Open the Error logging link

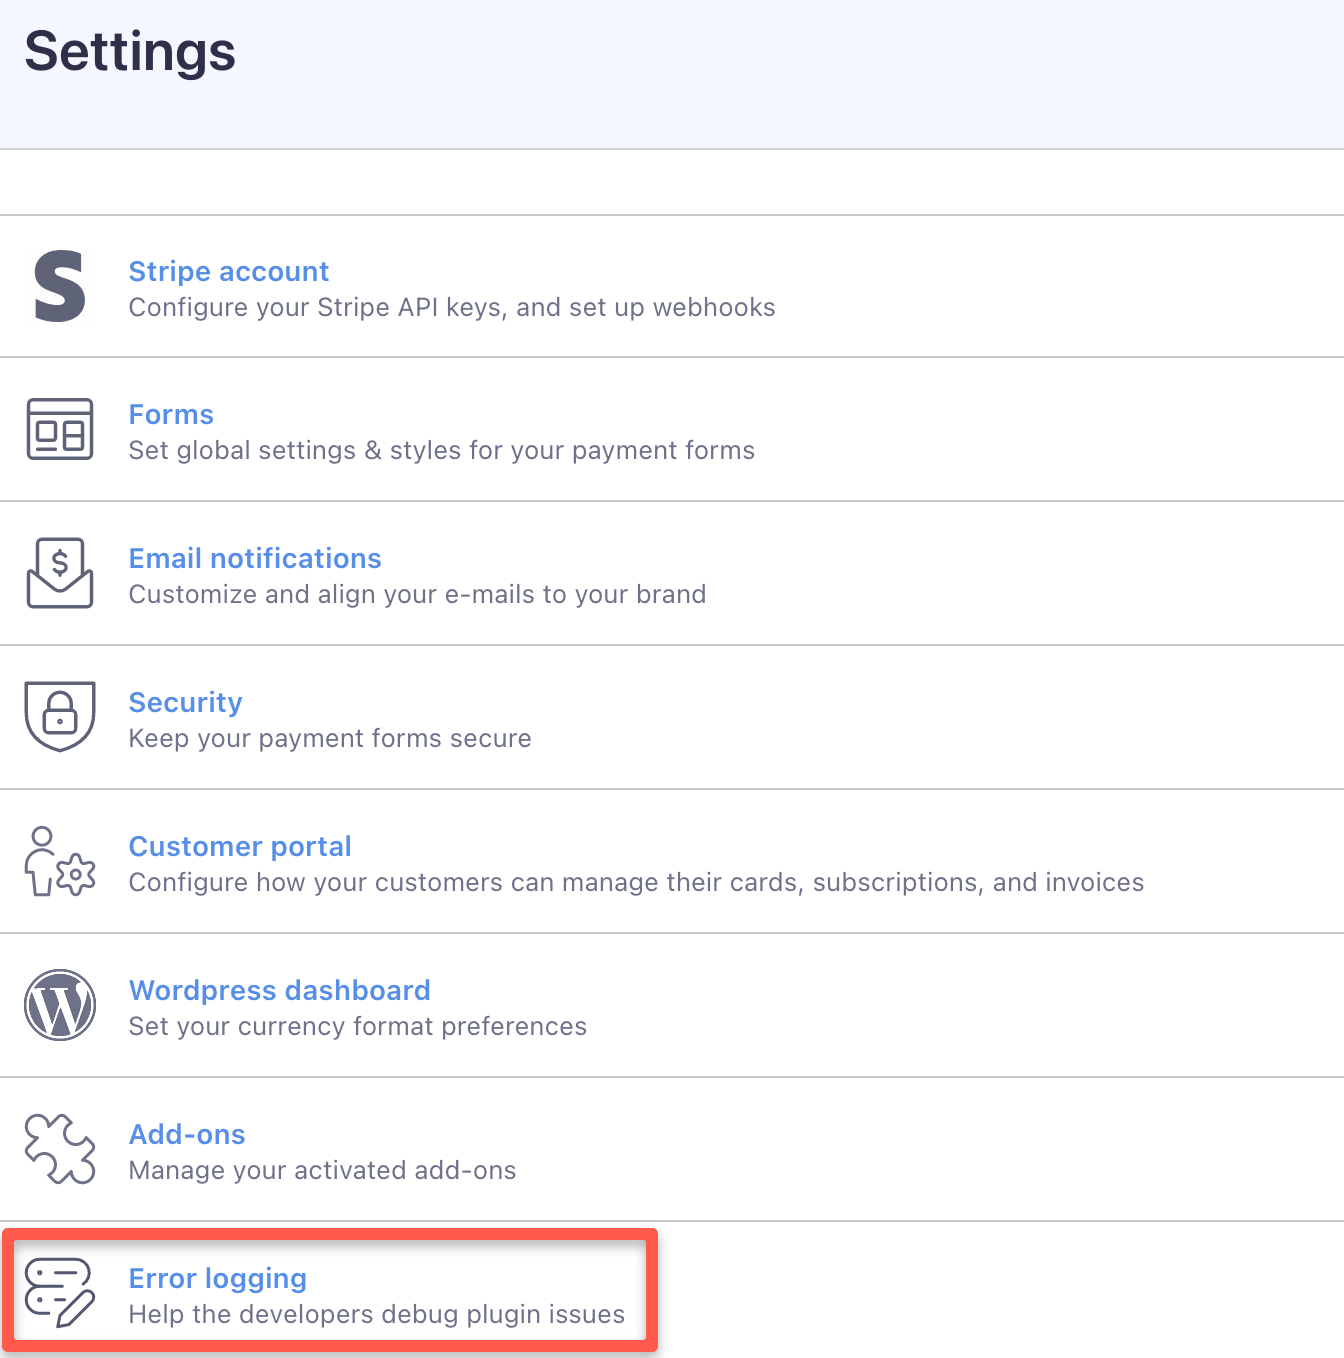(217, 1278)
